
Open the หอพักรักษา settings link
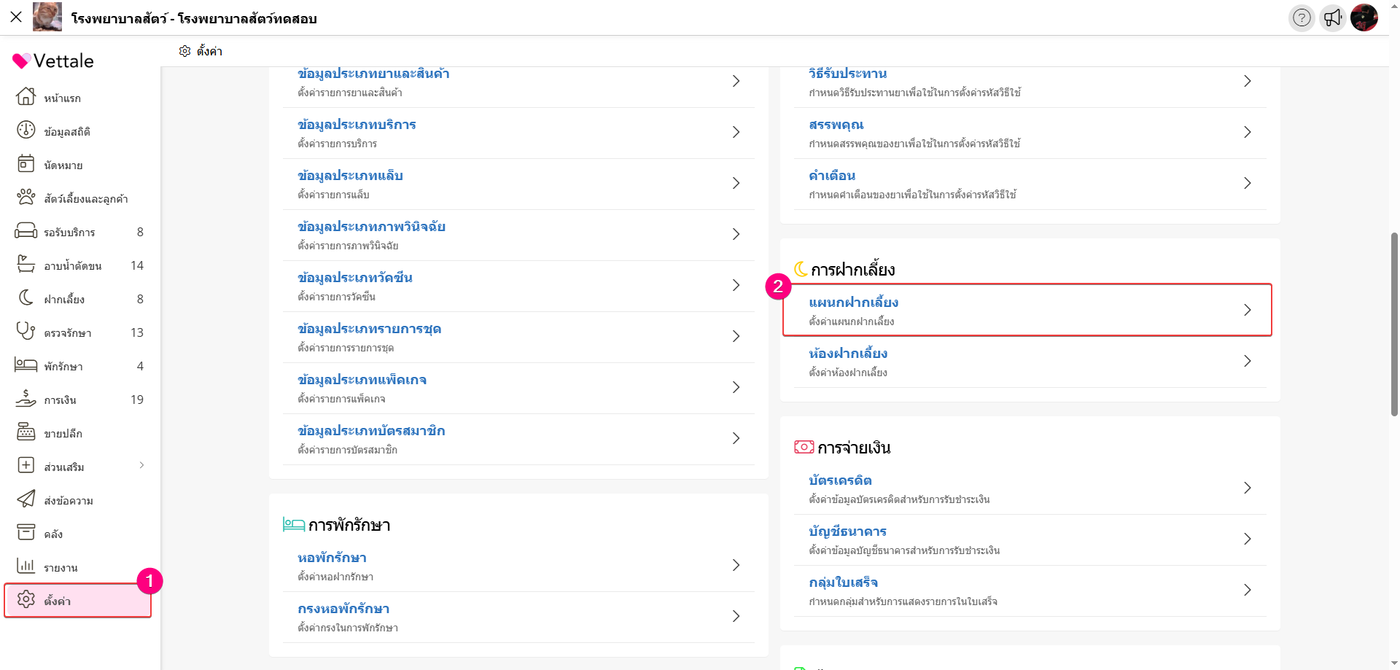[332, 558]
